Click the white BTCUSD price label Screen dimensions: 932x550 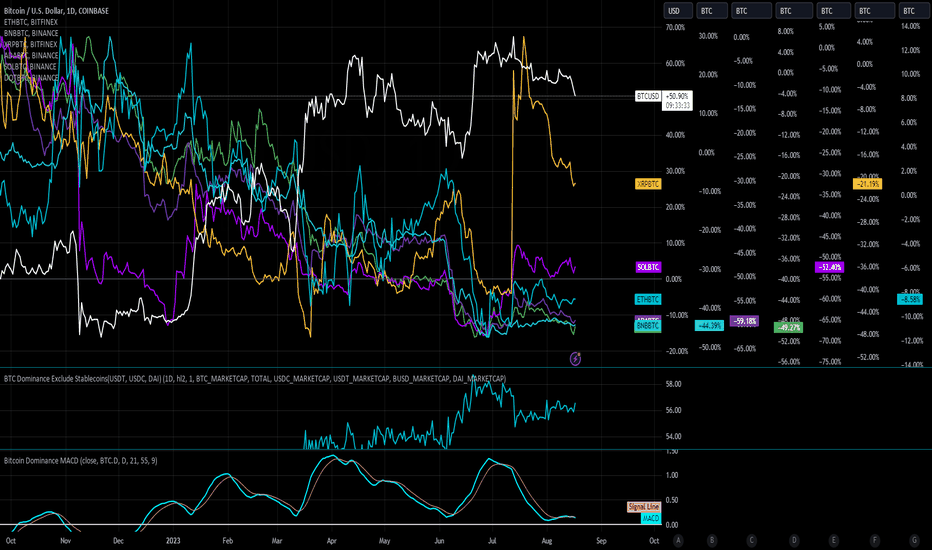(648, 96)
